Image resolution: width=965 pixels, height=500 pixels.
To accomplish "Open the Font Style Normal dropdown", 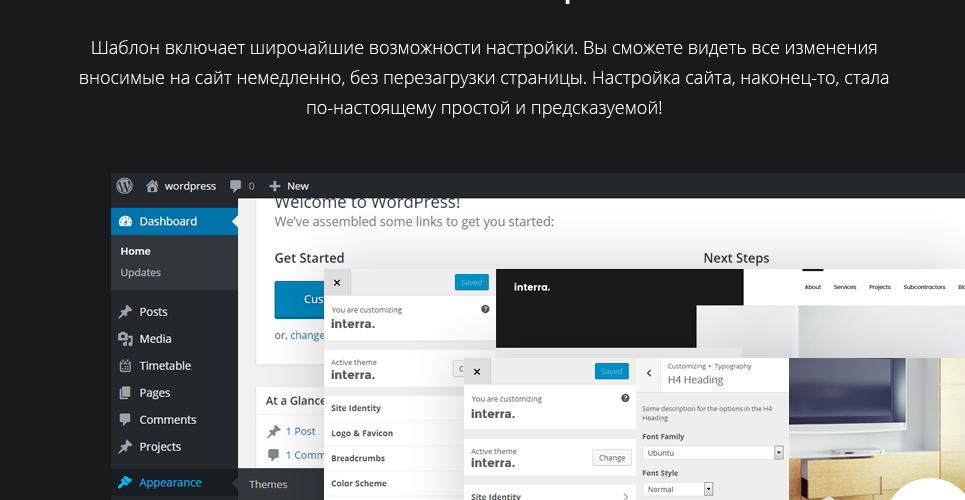I will point(678,490).
